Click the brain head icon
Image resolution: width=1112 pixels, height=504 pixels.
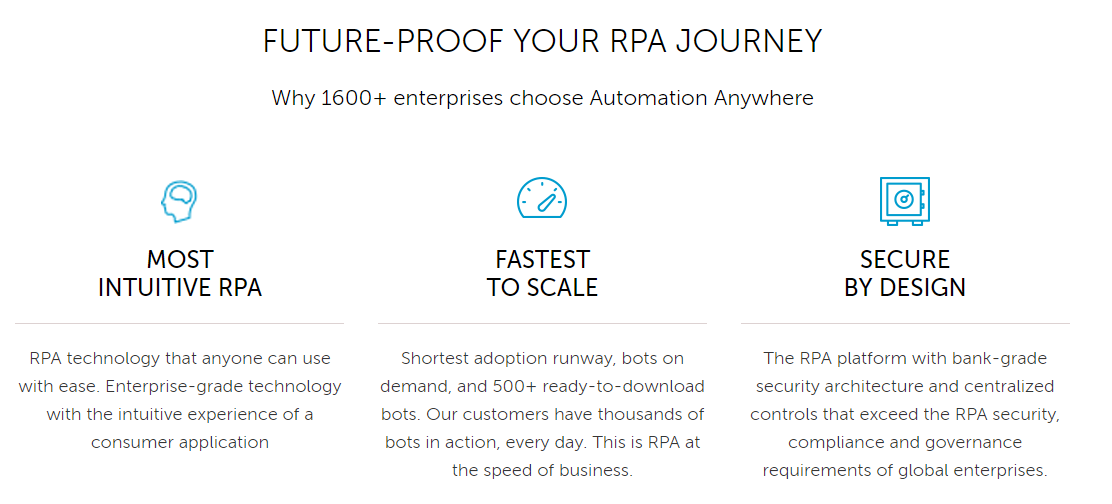point(179,201)
